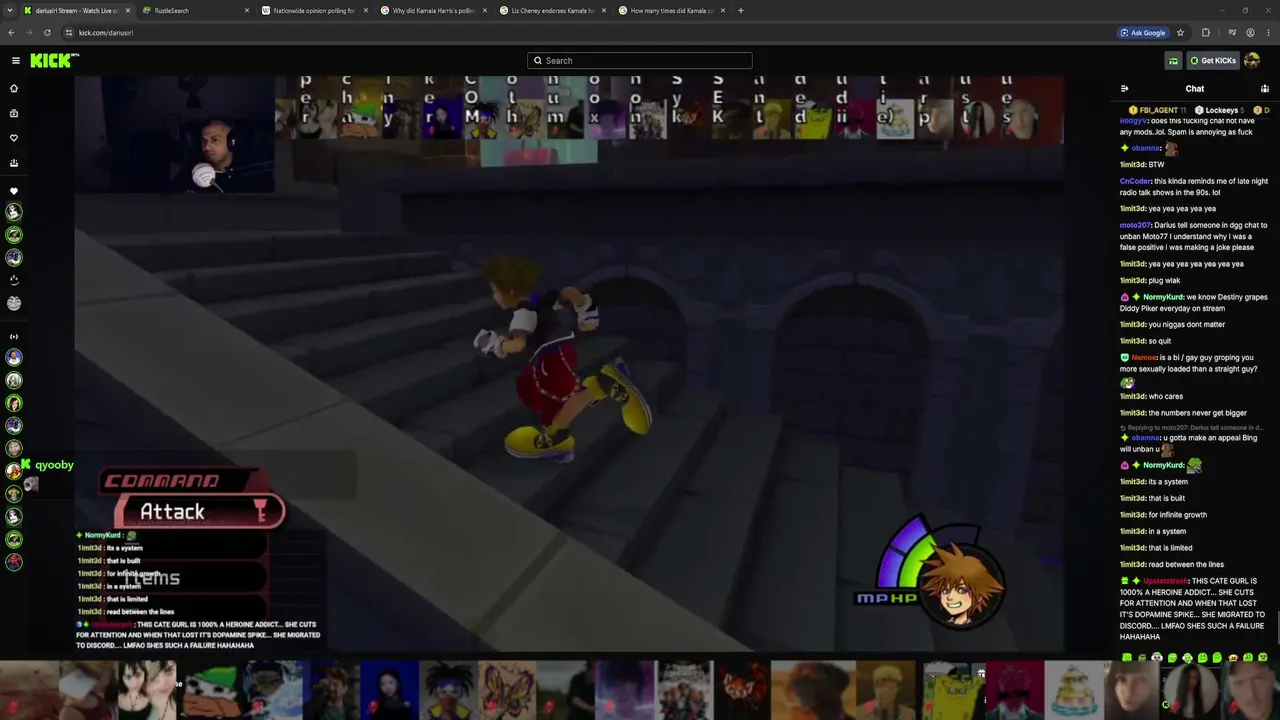Click 'the numbers never get bigger' message

(x=1198, y=413)
